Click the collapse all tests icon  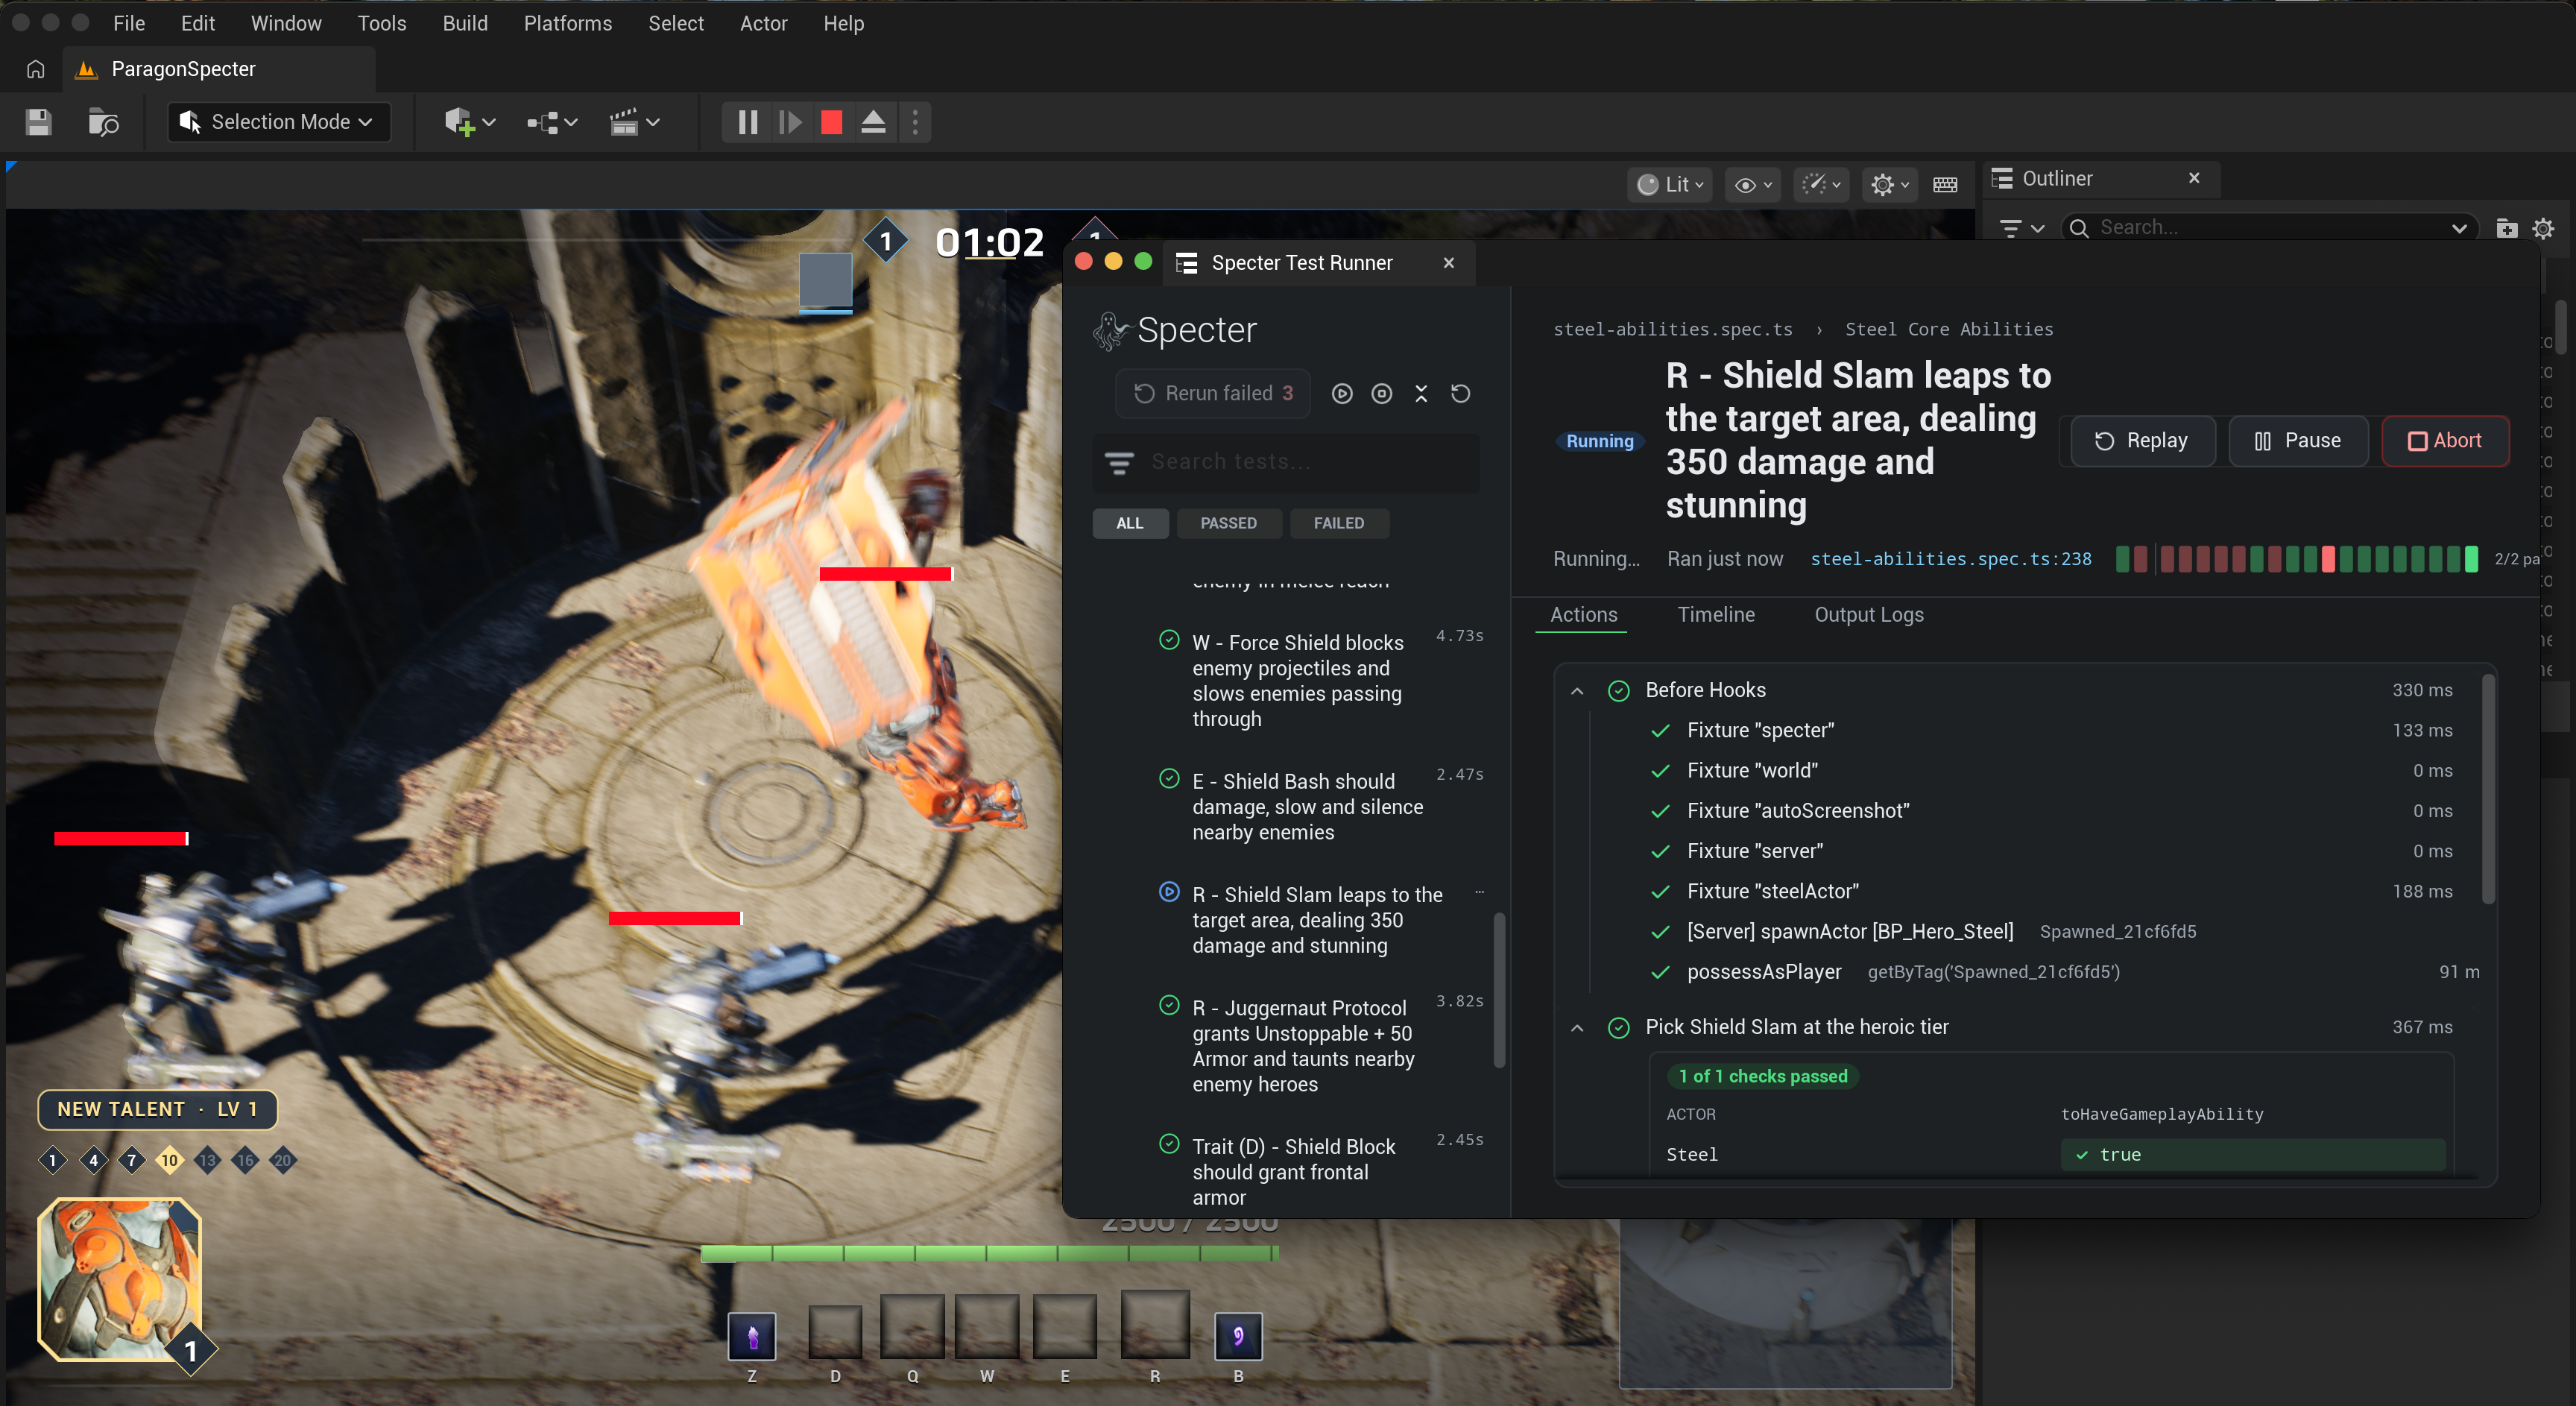tap(1421, 394)
